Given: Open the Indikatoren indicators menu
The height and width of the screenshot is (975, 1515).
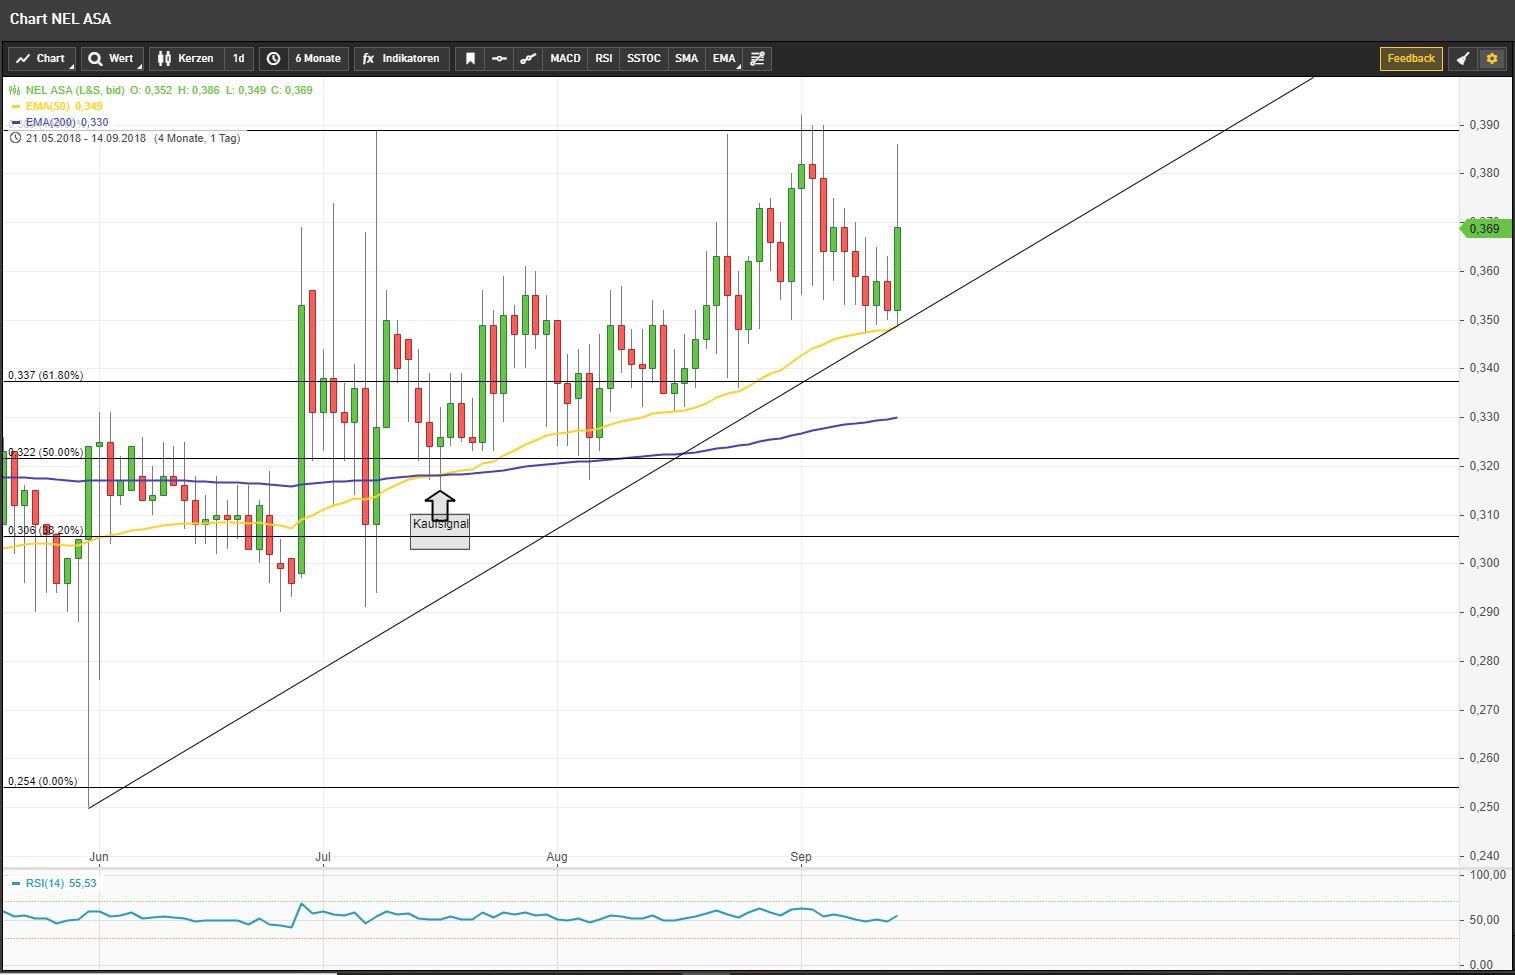Looking at the screenshot, I should point(401,59).
